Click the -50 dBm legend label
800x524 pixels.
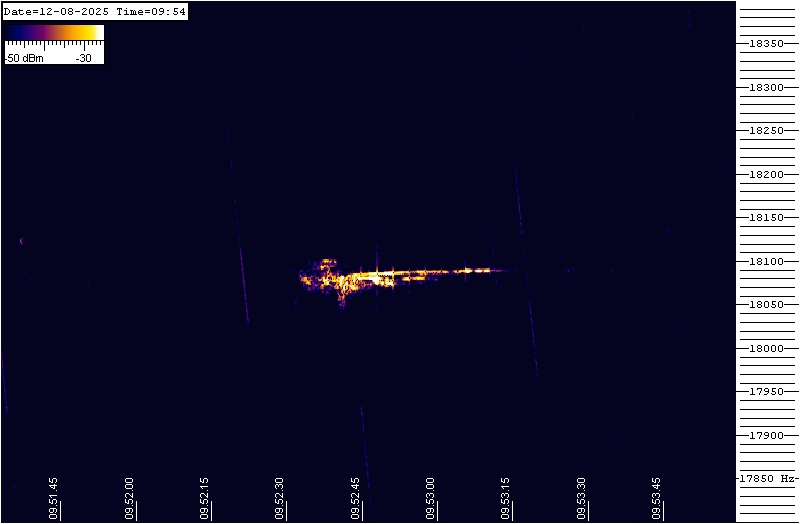[x=24, y=58]
